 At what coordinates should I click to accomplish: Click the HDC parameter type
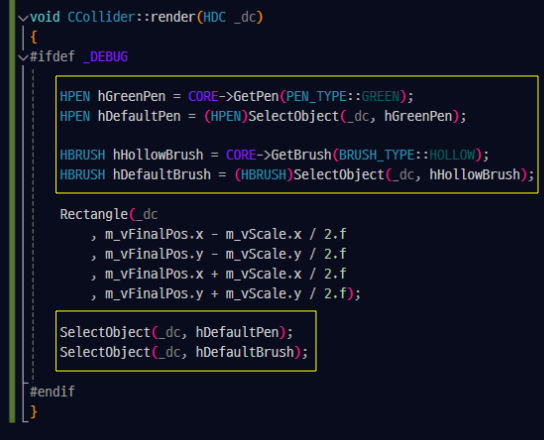pyautogui.click(x=214, y=17)
